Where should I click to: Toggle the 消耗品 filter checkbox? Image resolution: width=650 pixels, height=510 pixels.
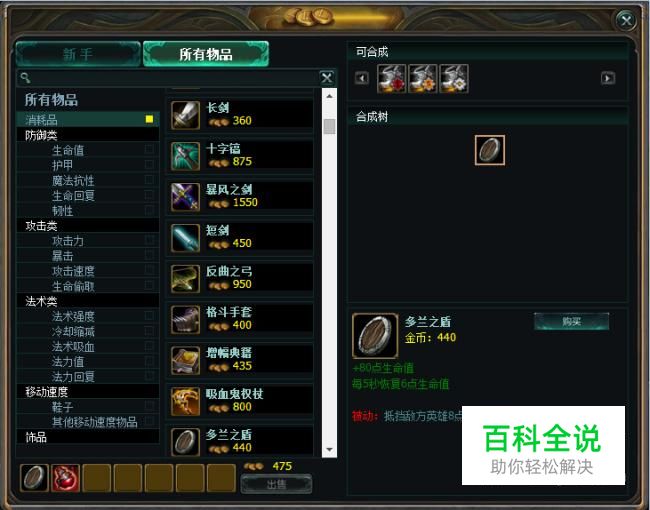coord(150,119)
